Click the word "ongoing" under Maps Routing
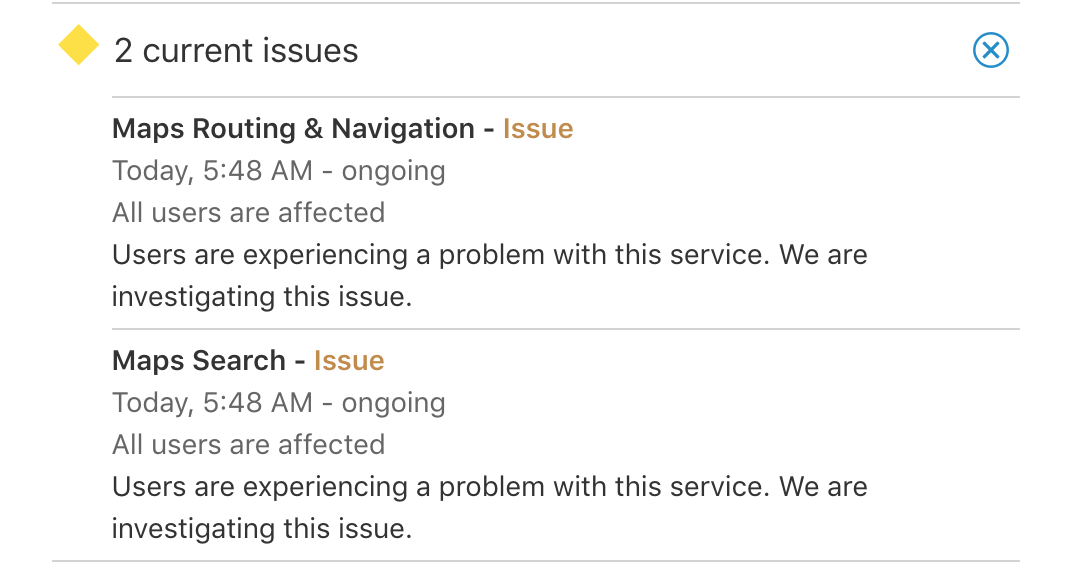This screenshot has width=1072, height=562. pyautogui.click(x=394, y=172)
